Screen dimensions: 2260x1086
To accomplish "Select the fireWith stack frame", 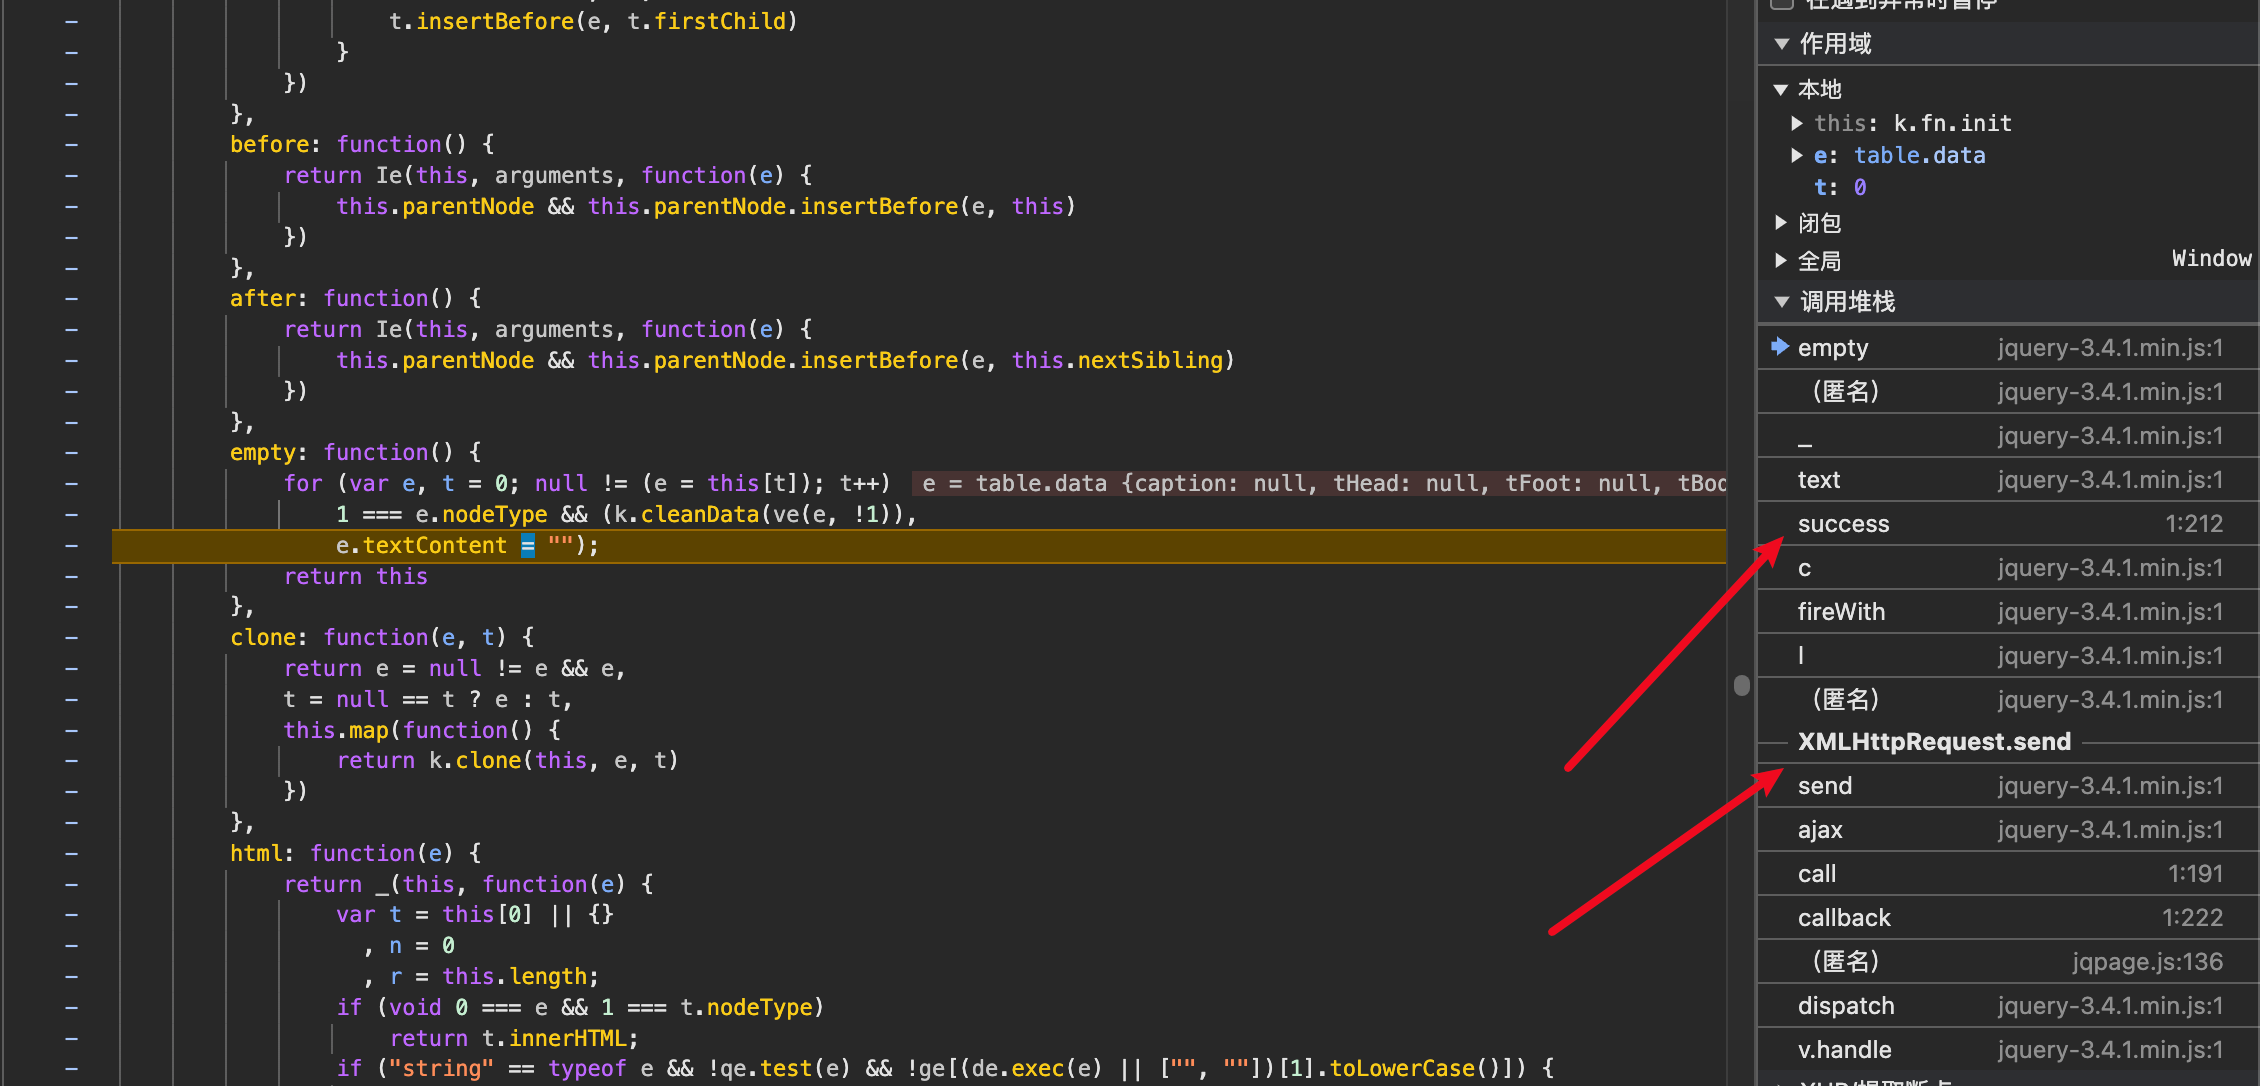I will pos(1840,612).
